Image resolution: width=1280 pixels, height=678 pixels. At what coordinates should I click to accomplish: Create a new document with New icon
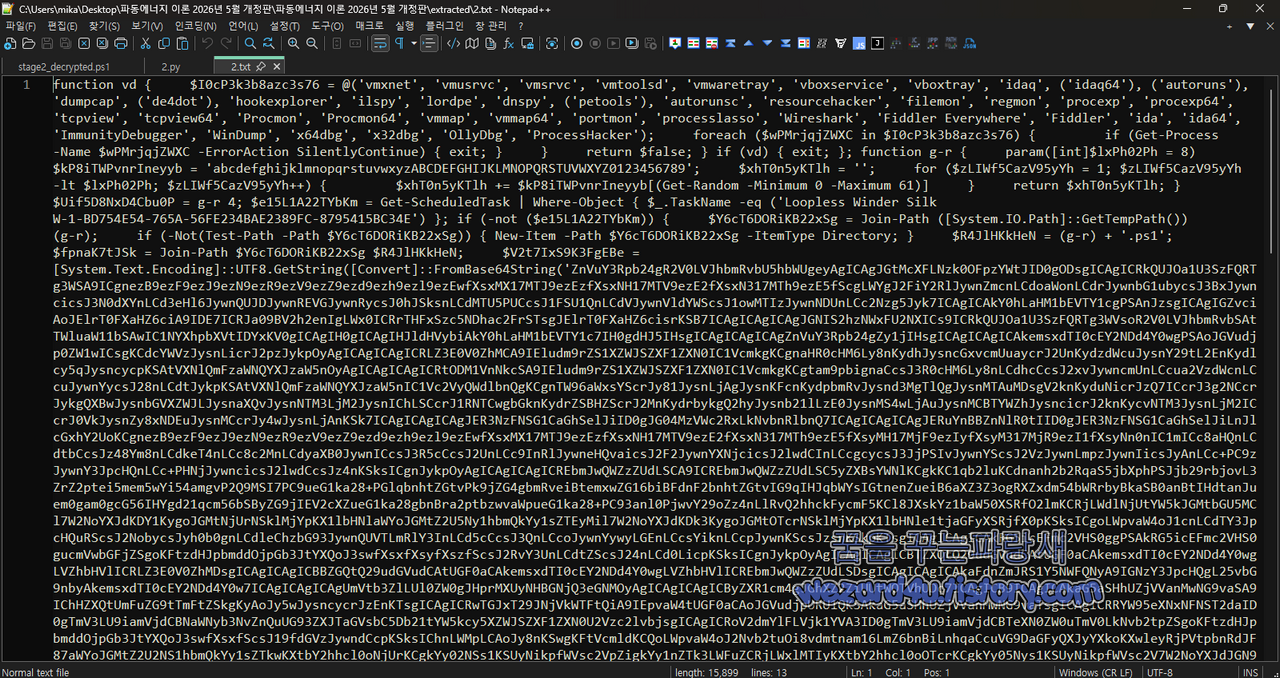click(x=10, y=43)
